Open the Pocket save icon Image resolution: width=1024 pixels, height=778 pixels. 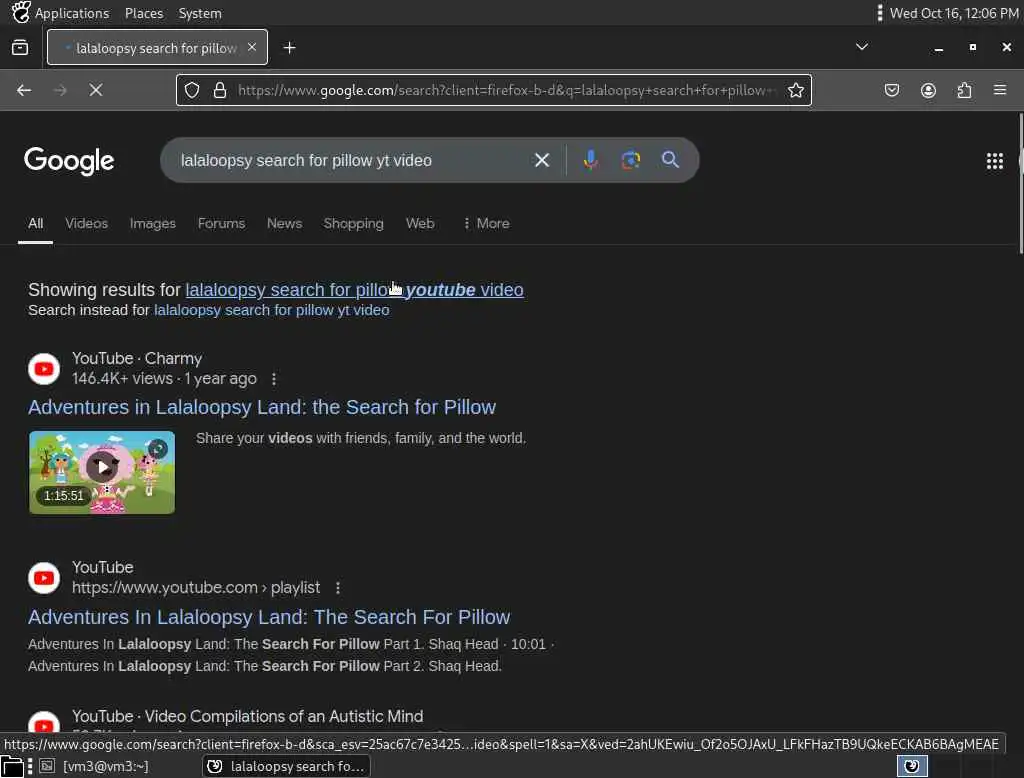coord(892,90)
